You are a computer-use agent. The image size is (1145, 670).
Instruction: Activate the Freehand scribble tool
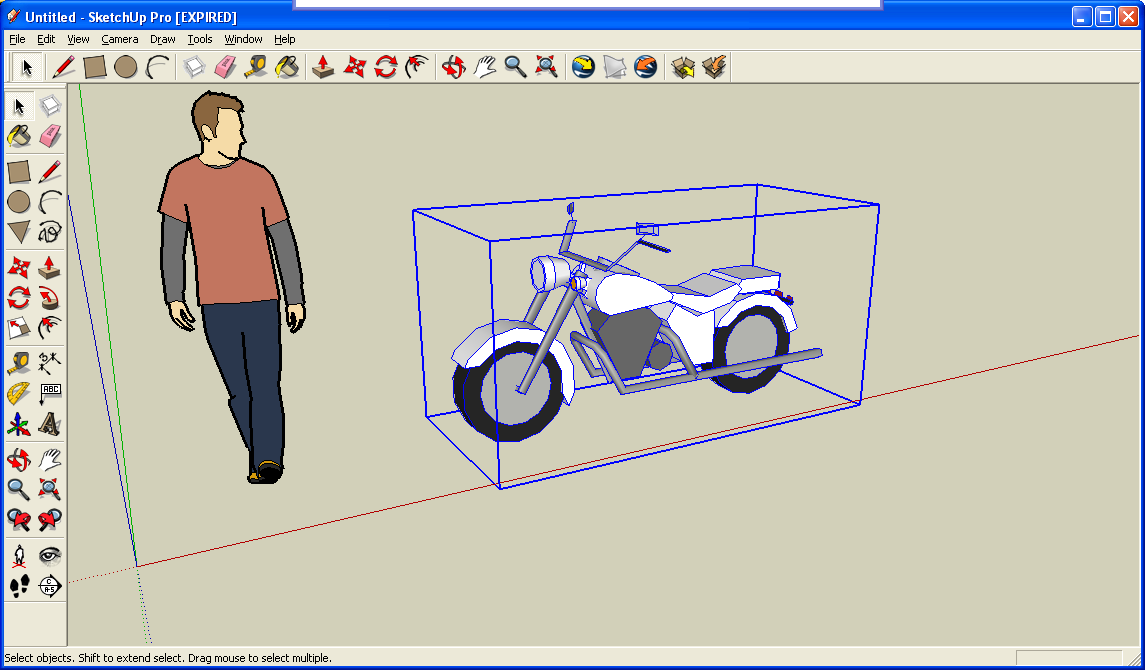click(x=50, y=232)
